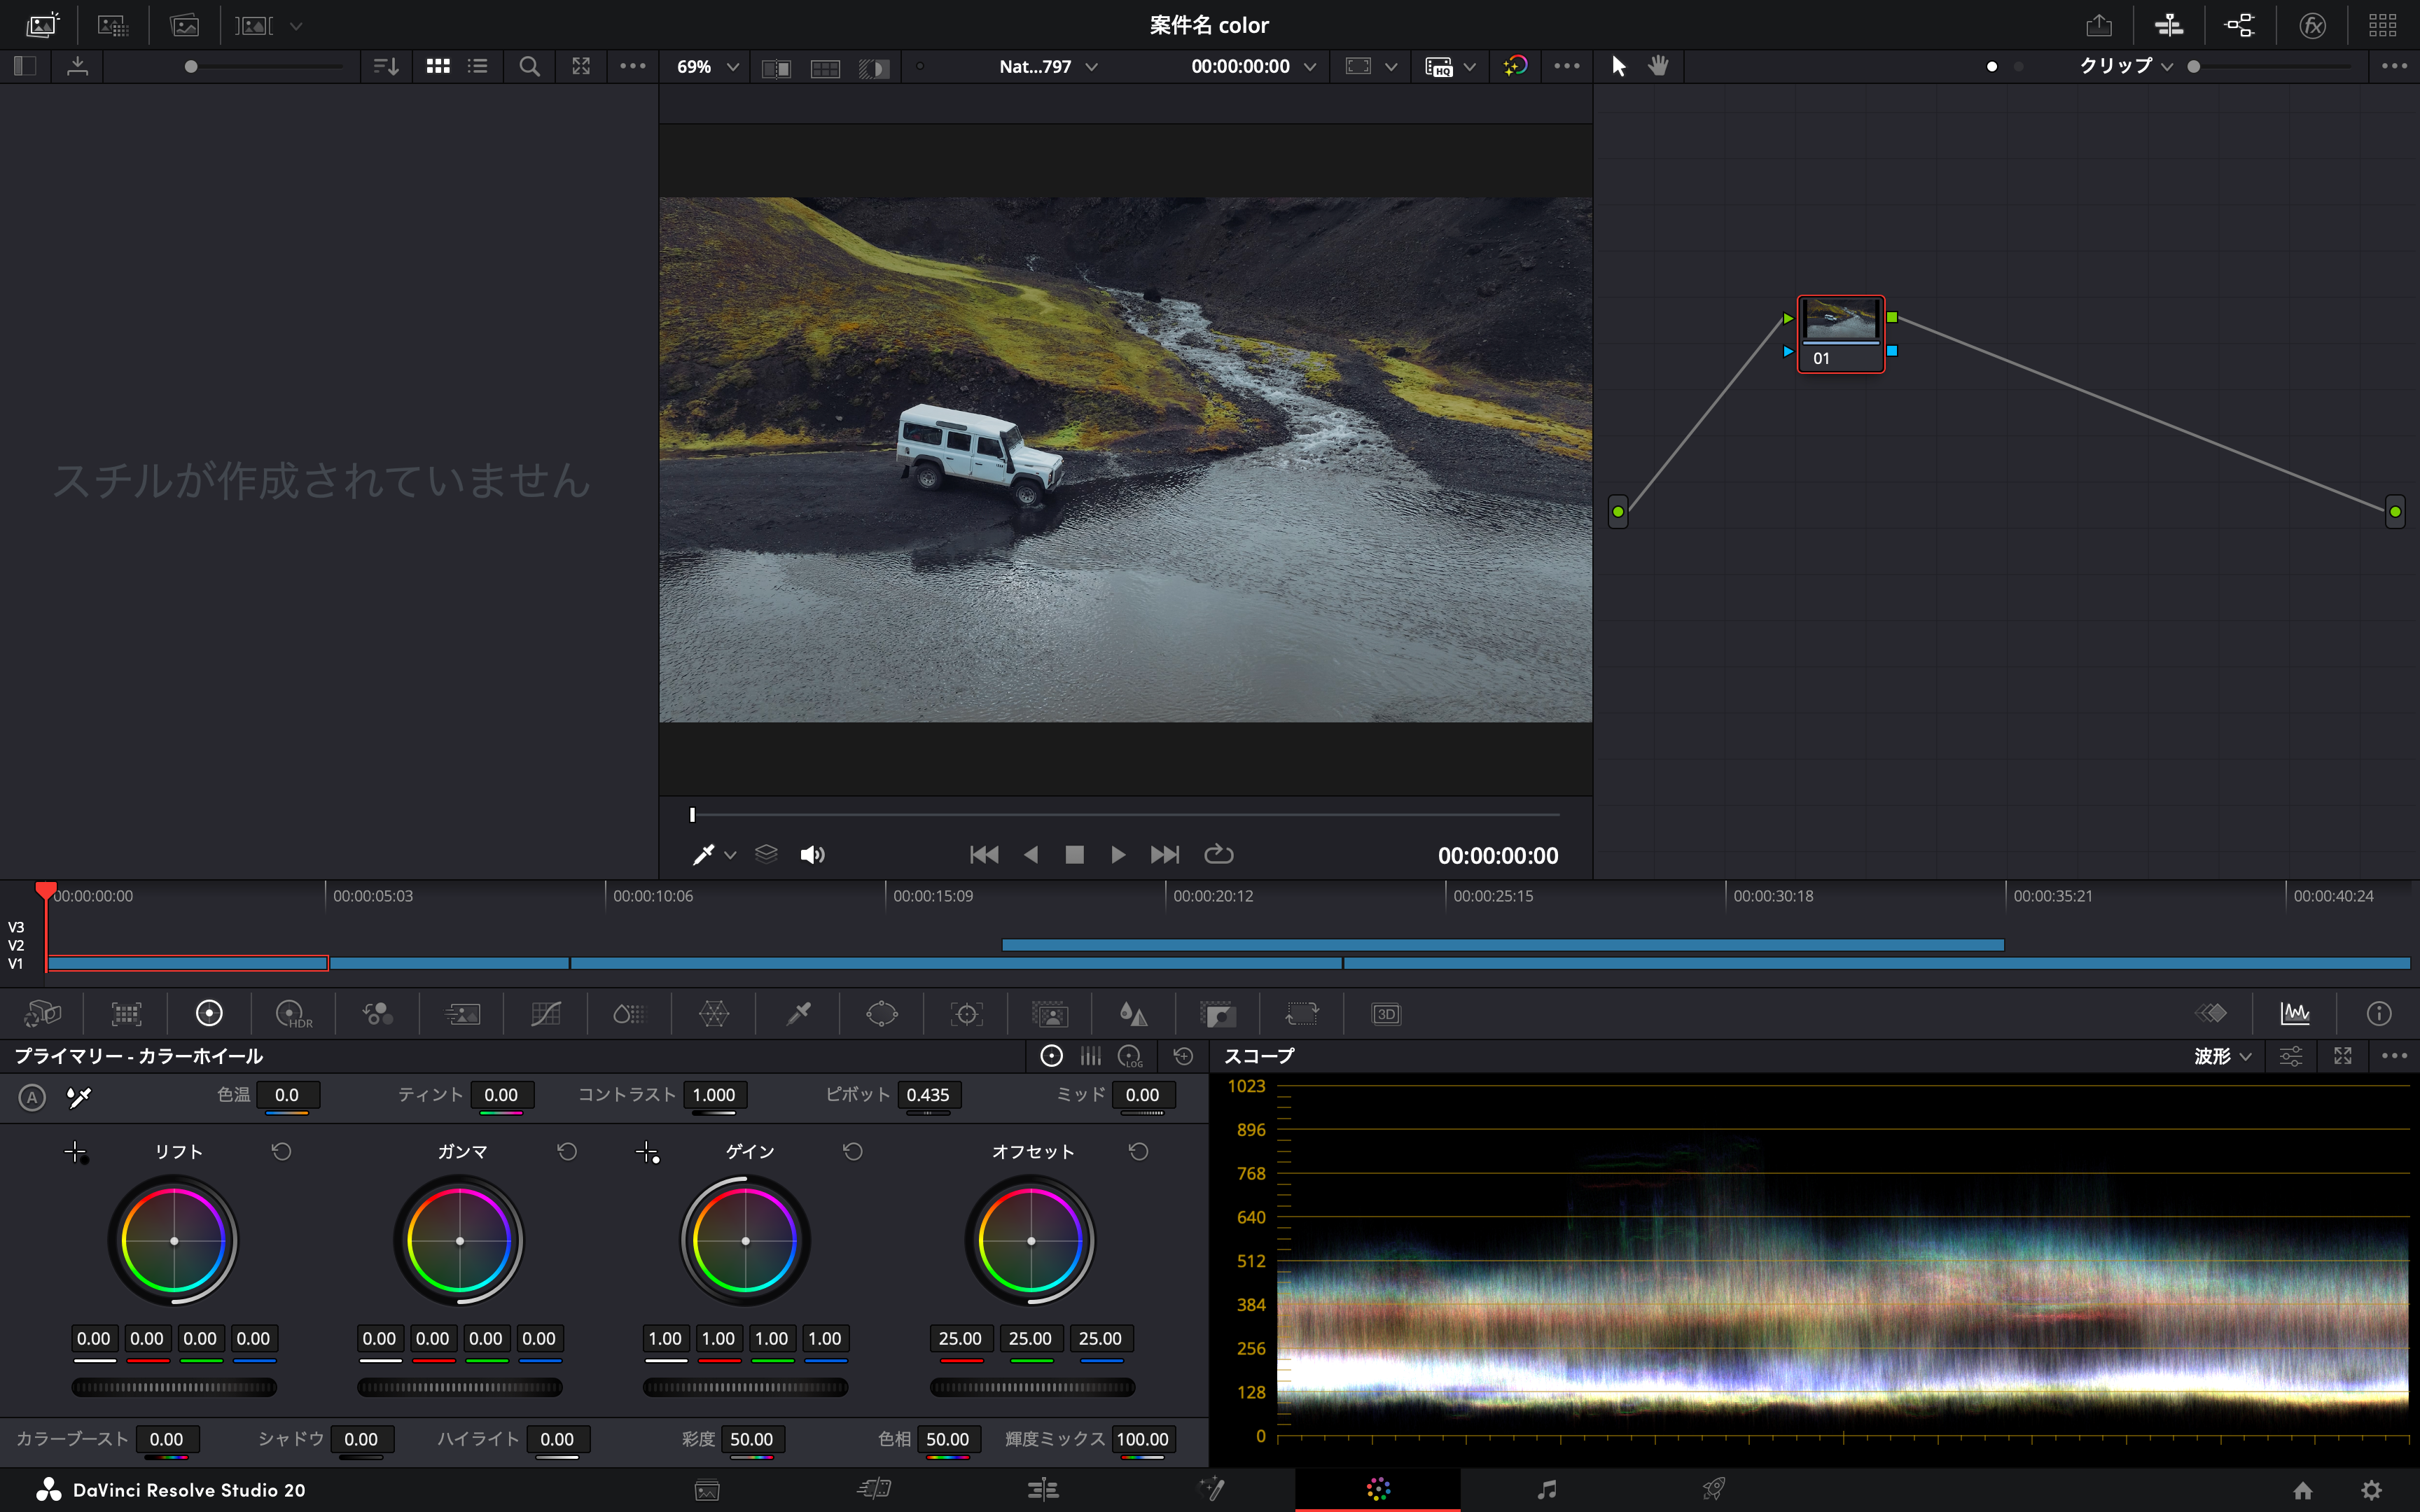The width and height of the screenshot is (2420, 1512).
Task: Enable auto balance A button
Action: (32, 1097)
